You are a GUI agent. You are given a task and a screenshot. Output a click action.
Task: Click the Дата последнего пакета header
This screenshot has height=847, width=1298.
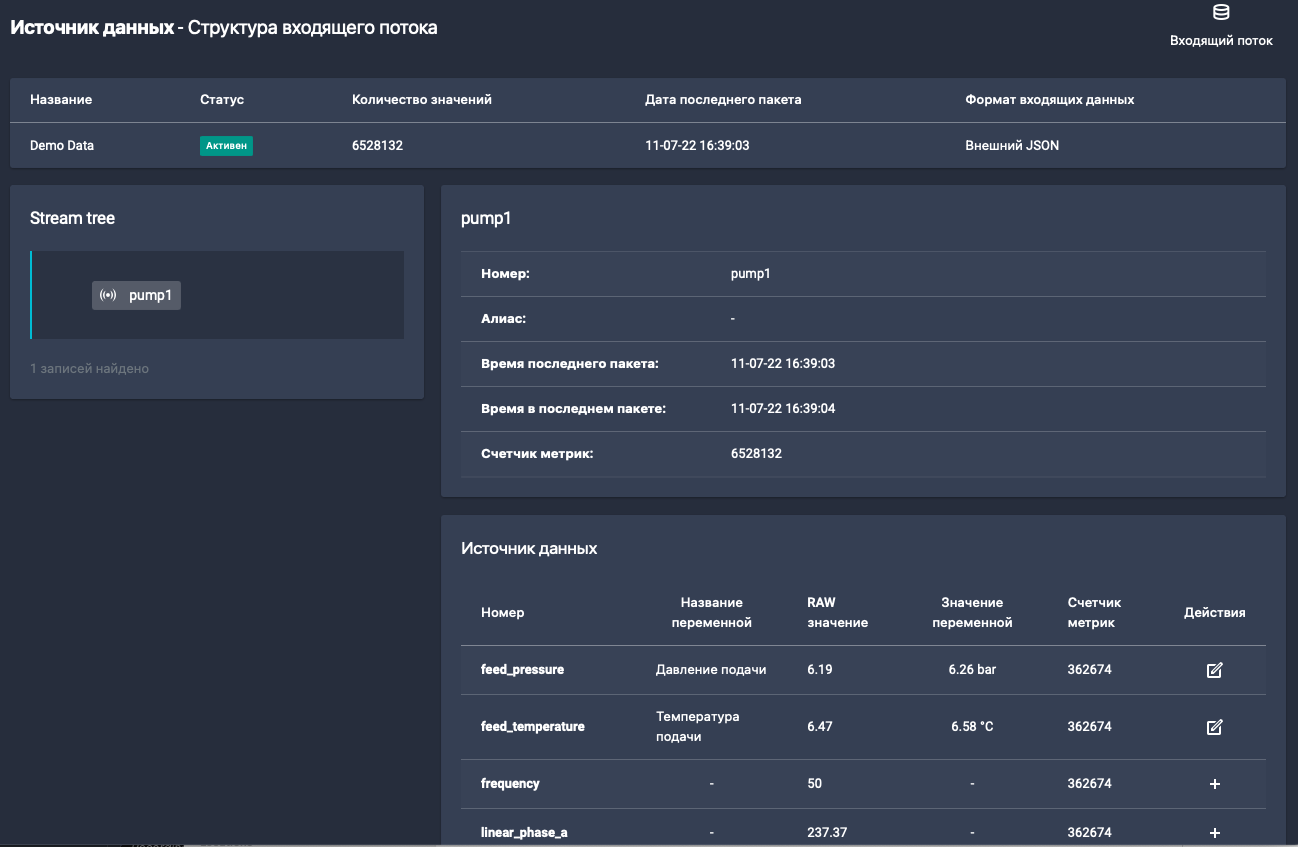[x=723, y=100]
